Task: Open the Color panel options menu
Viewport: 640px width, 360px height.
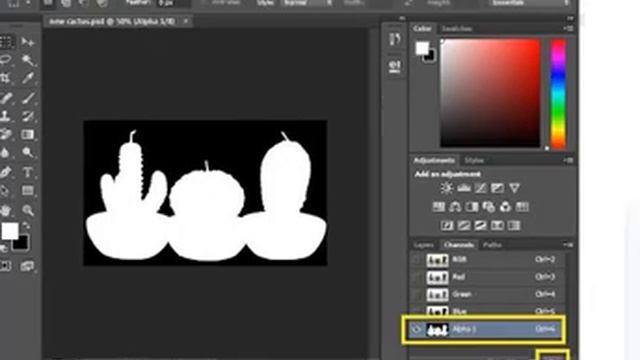Action: (x=569, y=28)
